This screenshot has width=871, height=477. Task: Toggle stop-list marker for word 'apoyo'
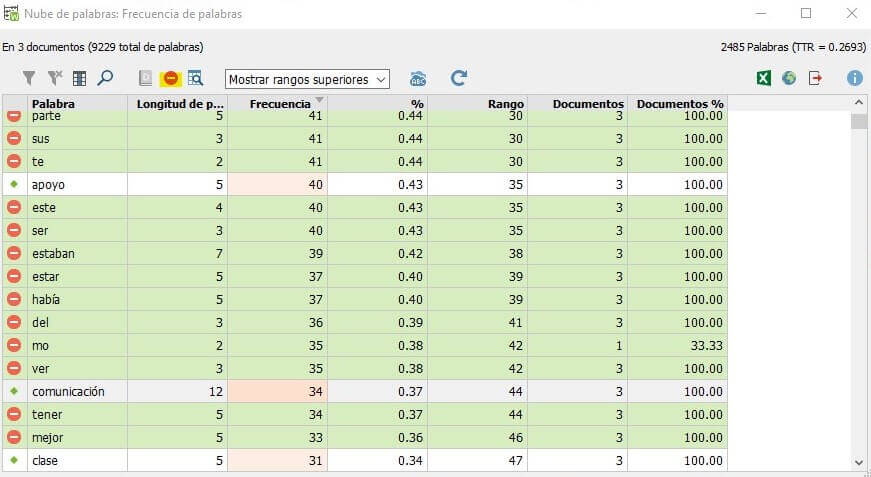14,184
